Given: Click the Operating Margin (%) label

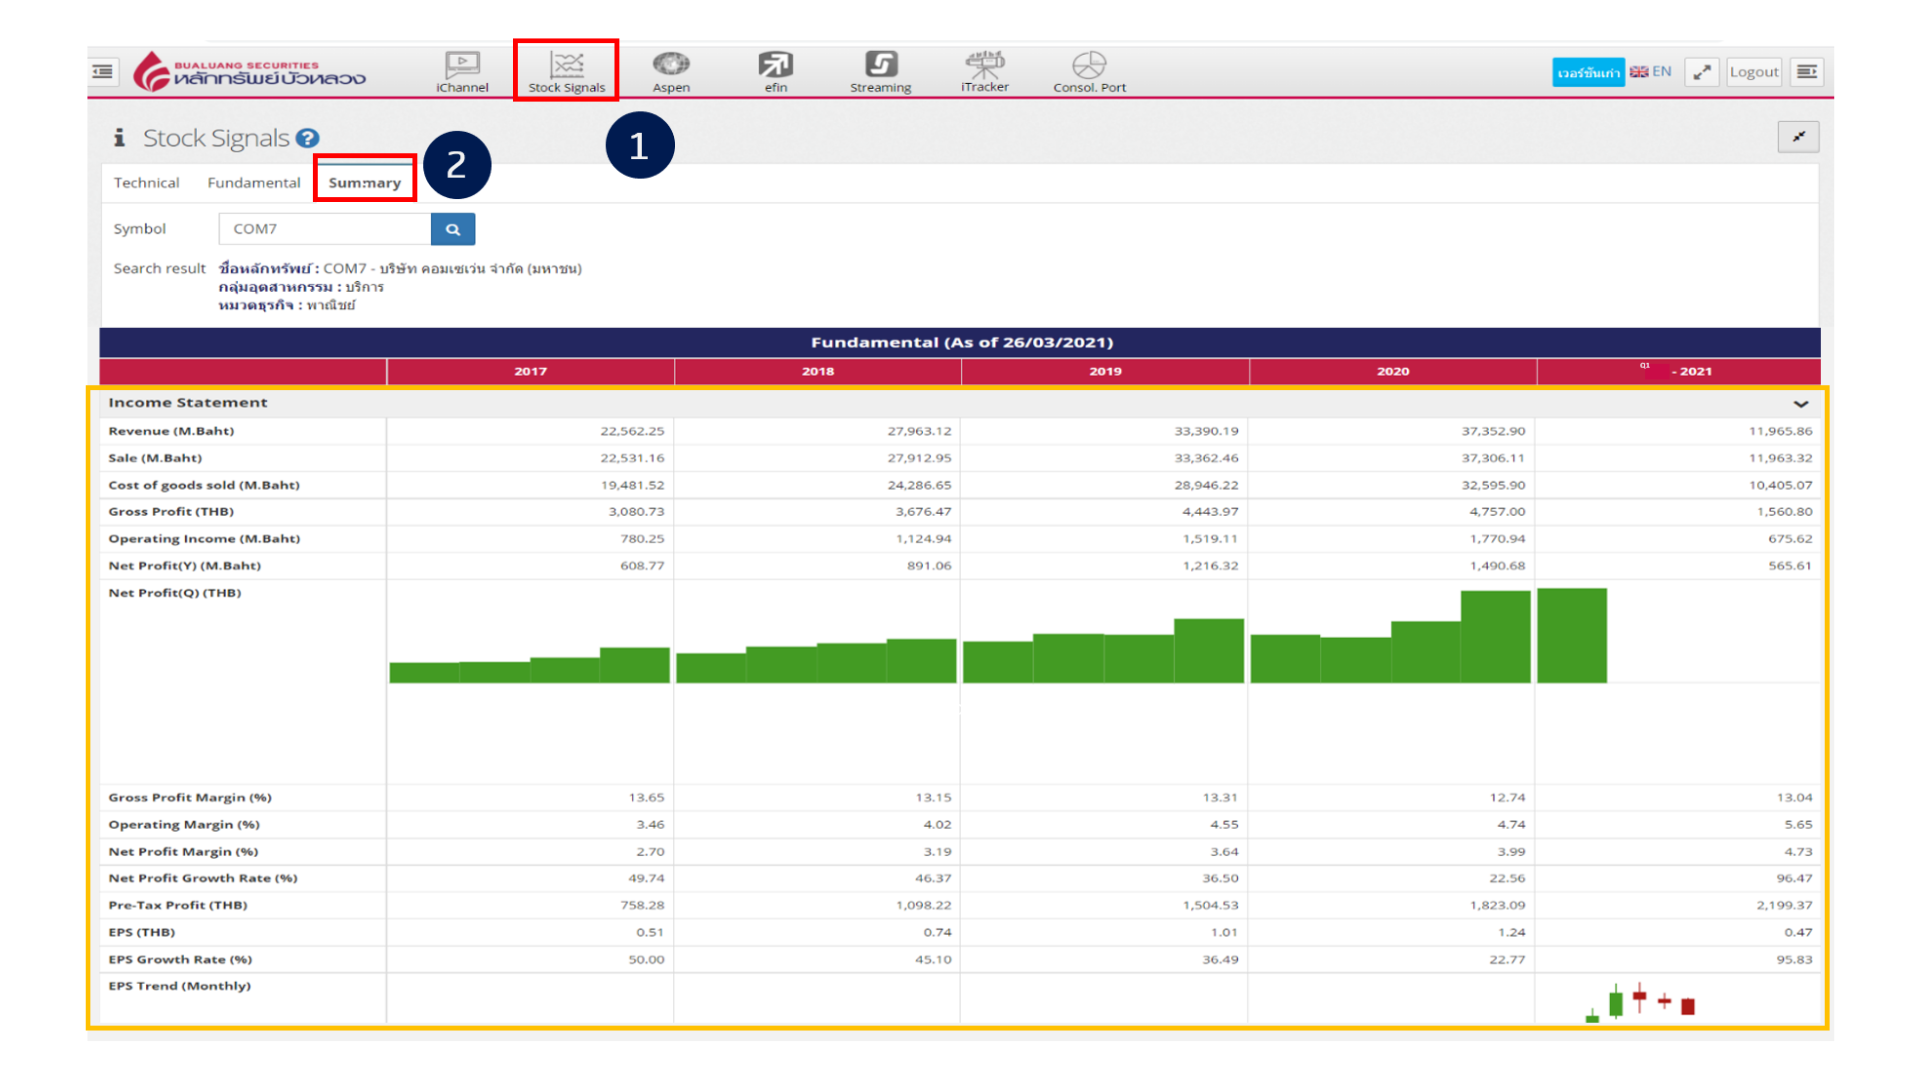Looking at the screenshot, I should pyautogui.click(x=184, y=824).
